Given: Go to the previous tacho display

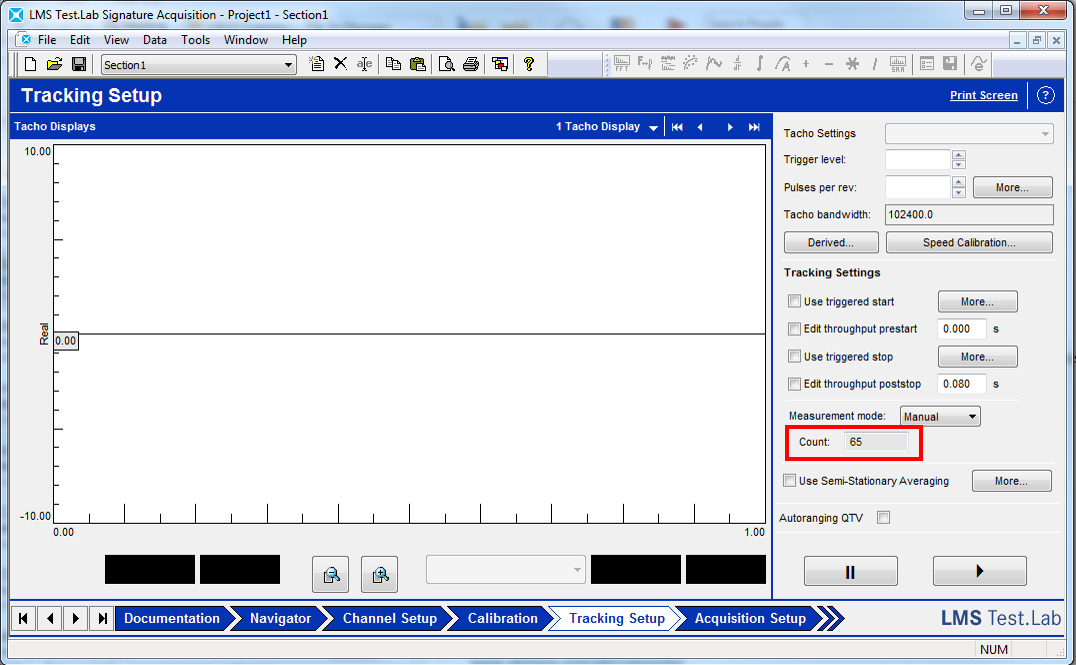Looking at the screenshot, I should coord(700,127).
